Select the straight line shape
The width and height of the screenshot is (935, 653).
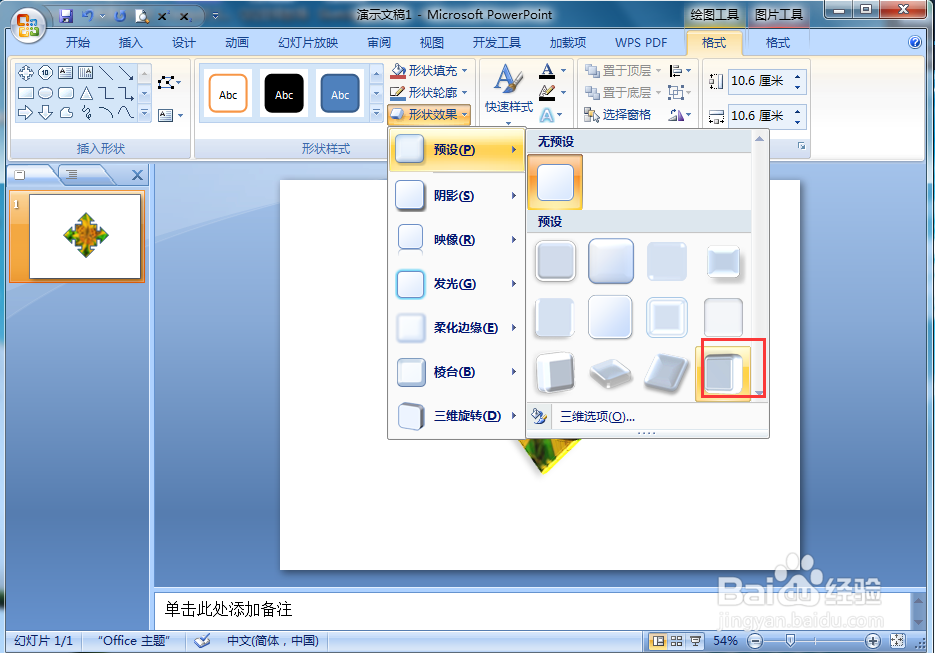(x=106, y=73)
